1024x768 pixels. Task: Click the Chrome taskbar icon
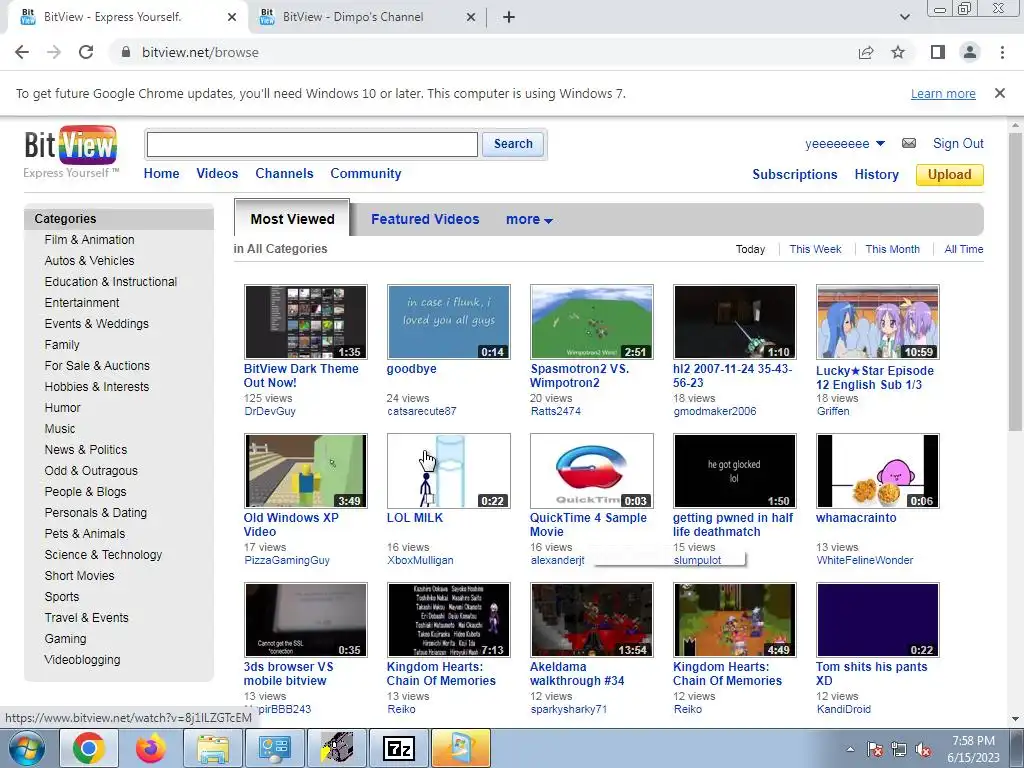click(x=89, y=748)
